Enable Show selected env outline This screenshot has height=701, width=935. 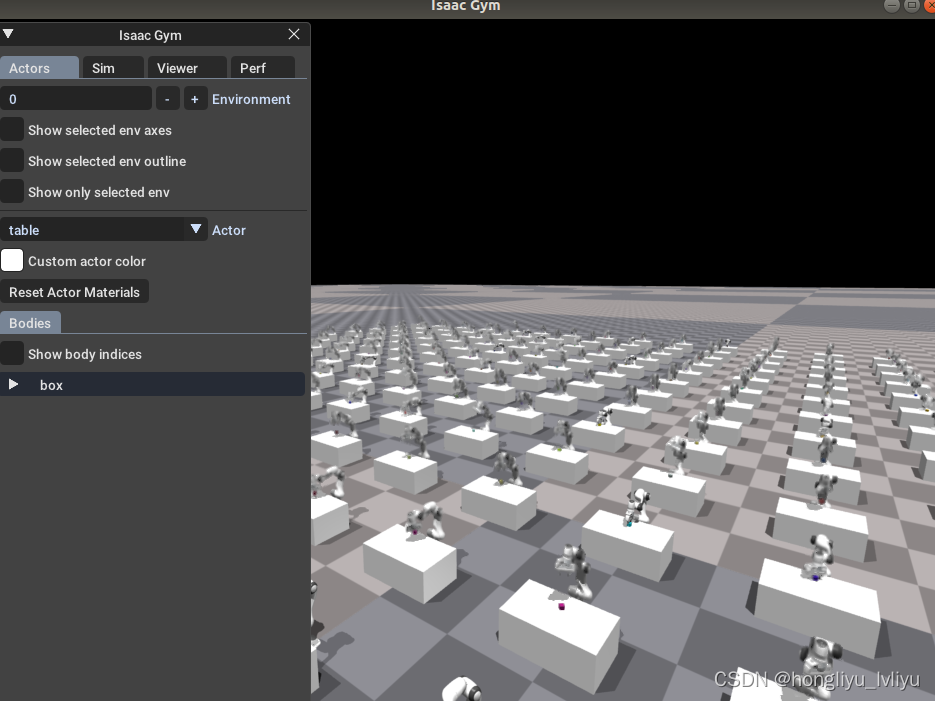12,161
